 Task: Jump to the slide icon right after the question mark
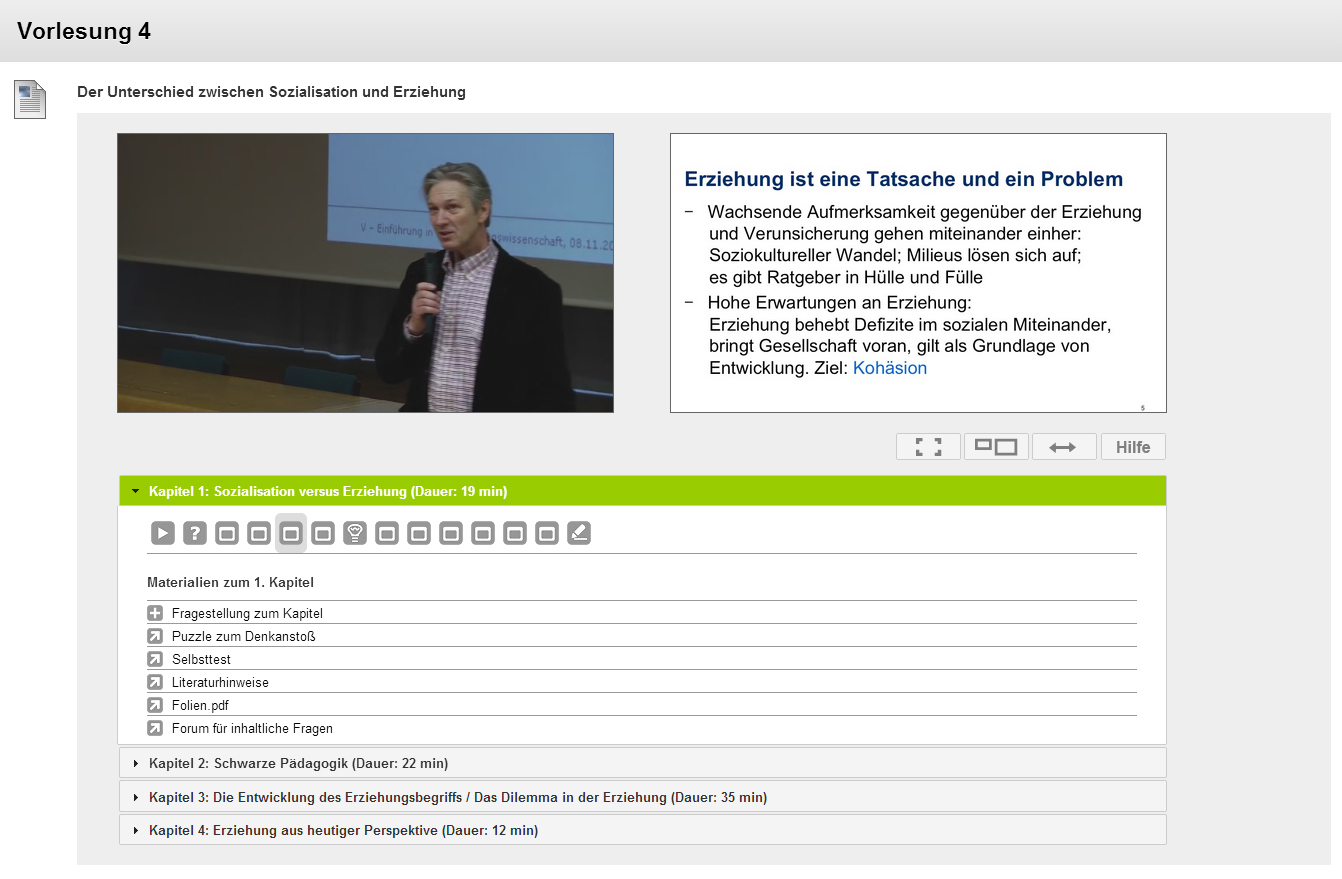tap(227, 533)
